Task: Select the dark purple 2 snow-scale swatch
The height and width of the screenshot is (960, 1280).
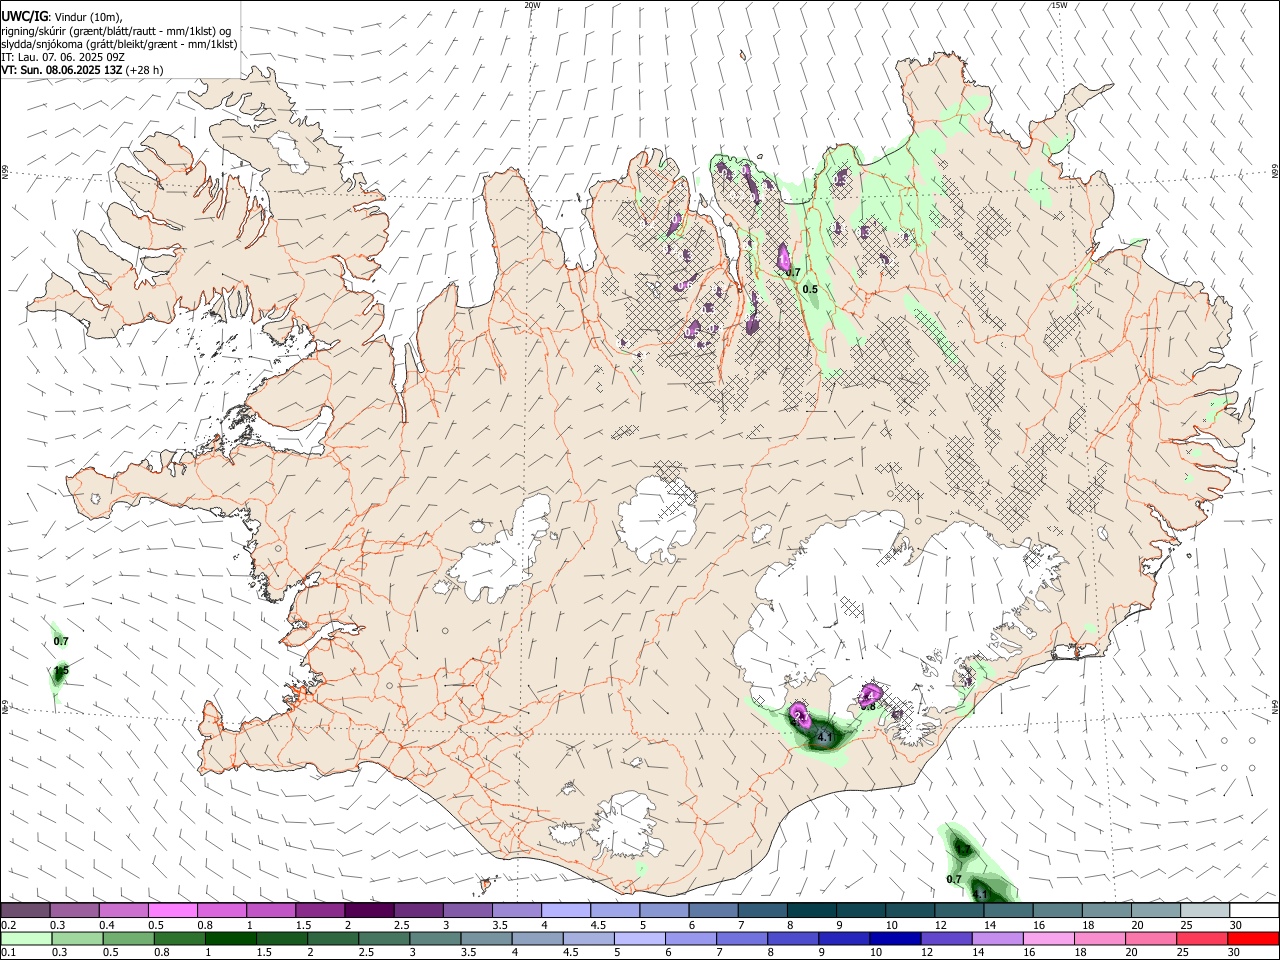Action: pos(369,911)
